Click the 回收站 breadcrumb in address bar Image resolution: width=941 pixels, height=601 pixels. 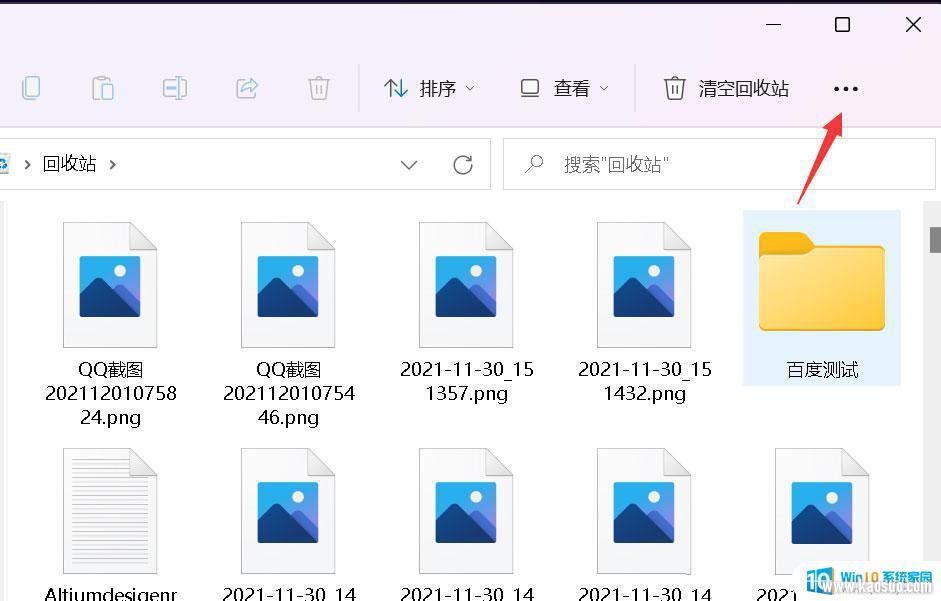(x=69, y=164)
